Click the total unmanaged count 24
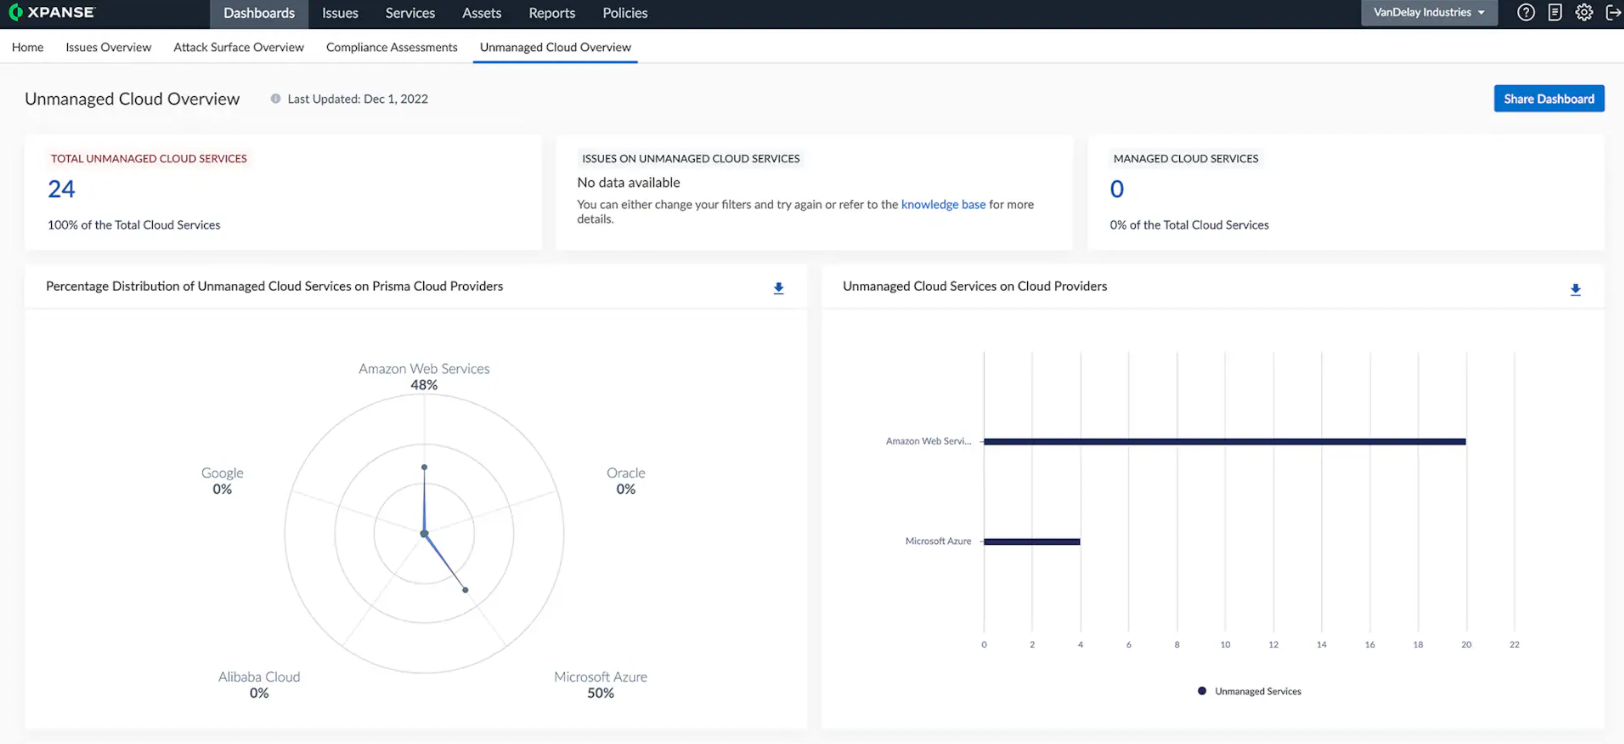 [62, 189]
